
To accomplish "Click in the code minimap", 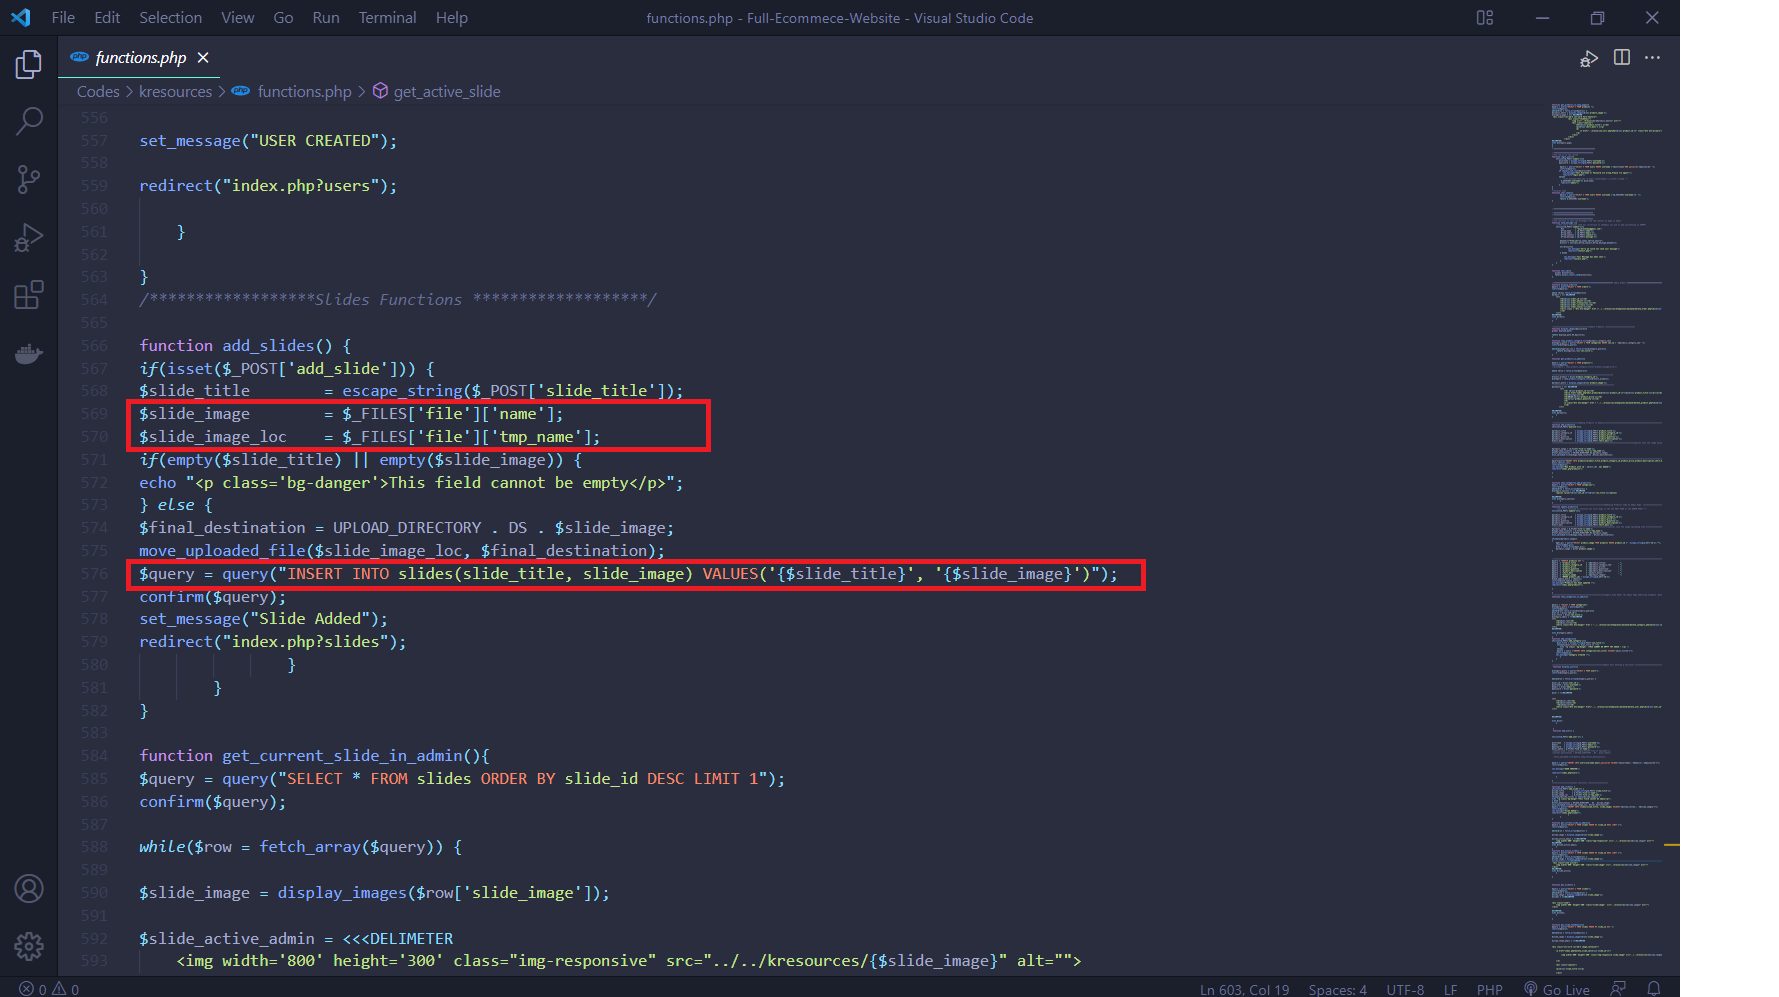I will pos(1605,540).
